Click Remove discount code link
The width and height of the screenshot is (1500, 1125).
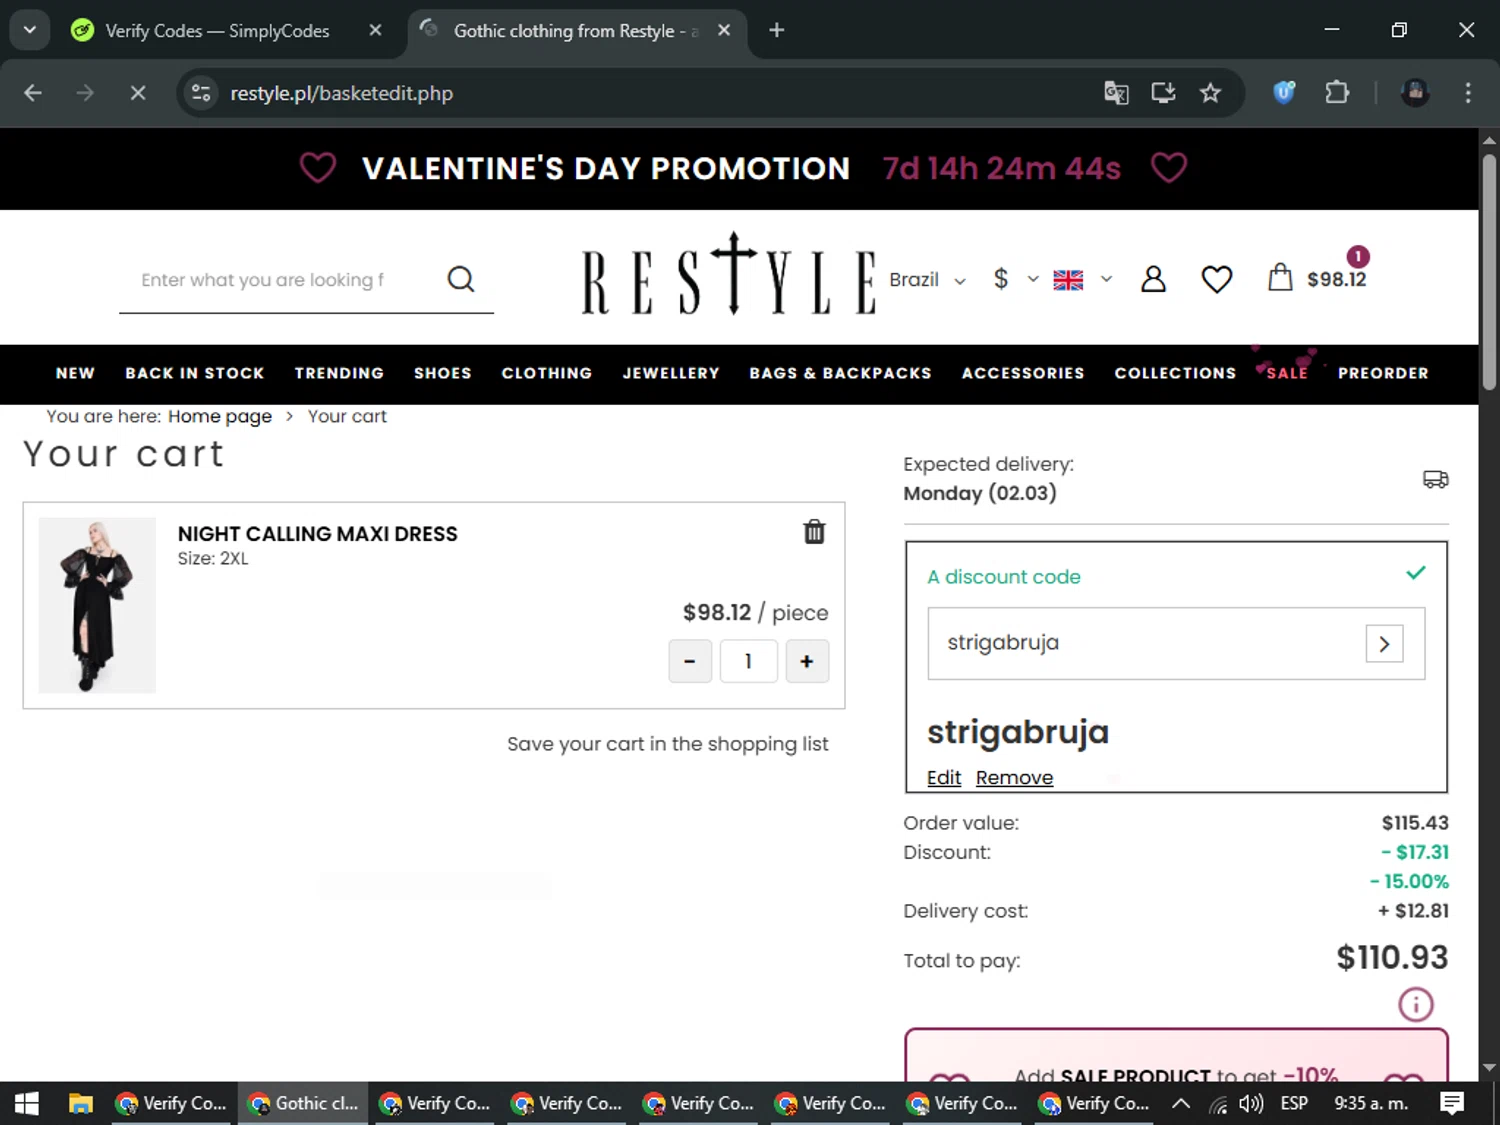[x=1014, y=778]
